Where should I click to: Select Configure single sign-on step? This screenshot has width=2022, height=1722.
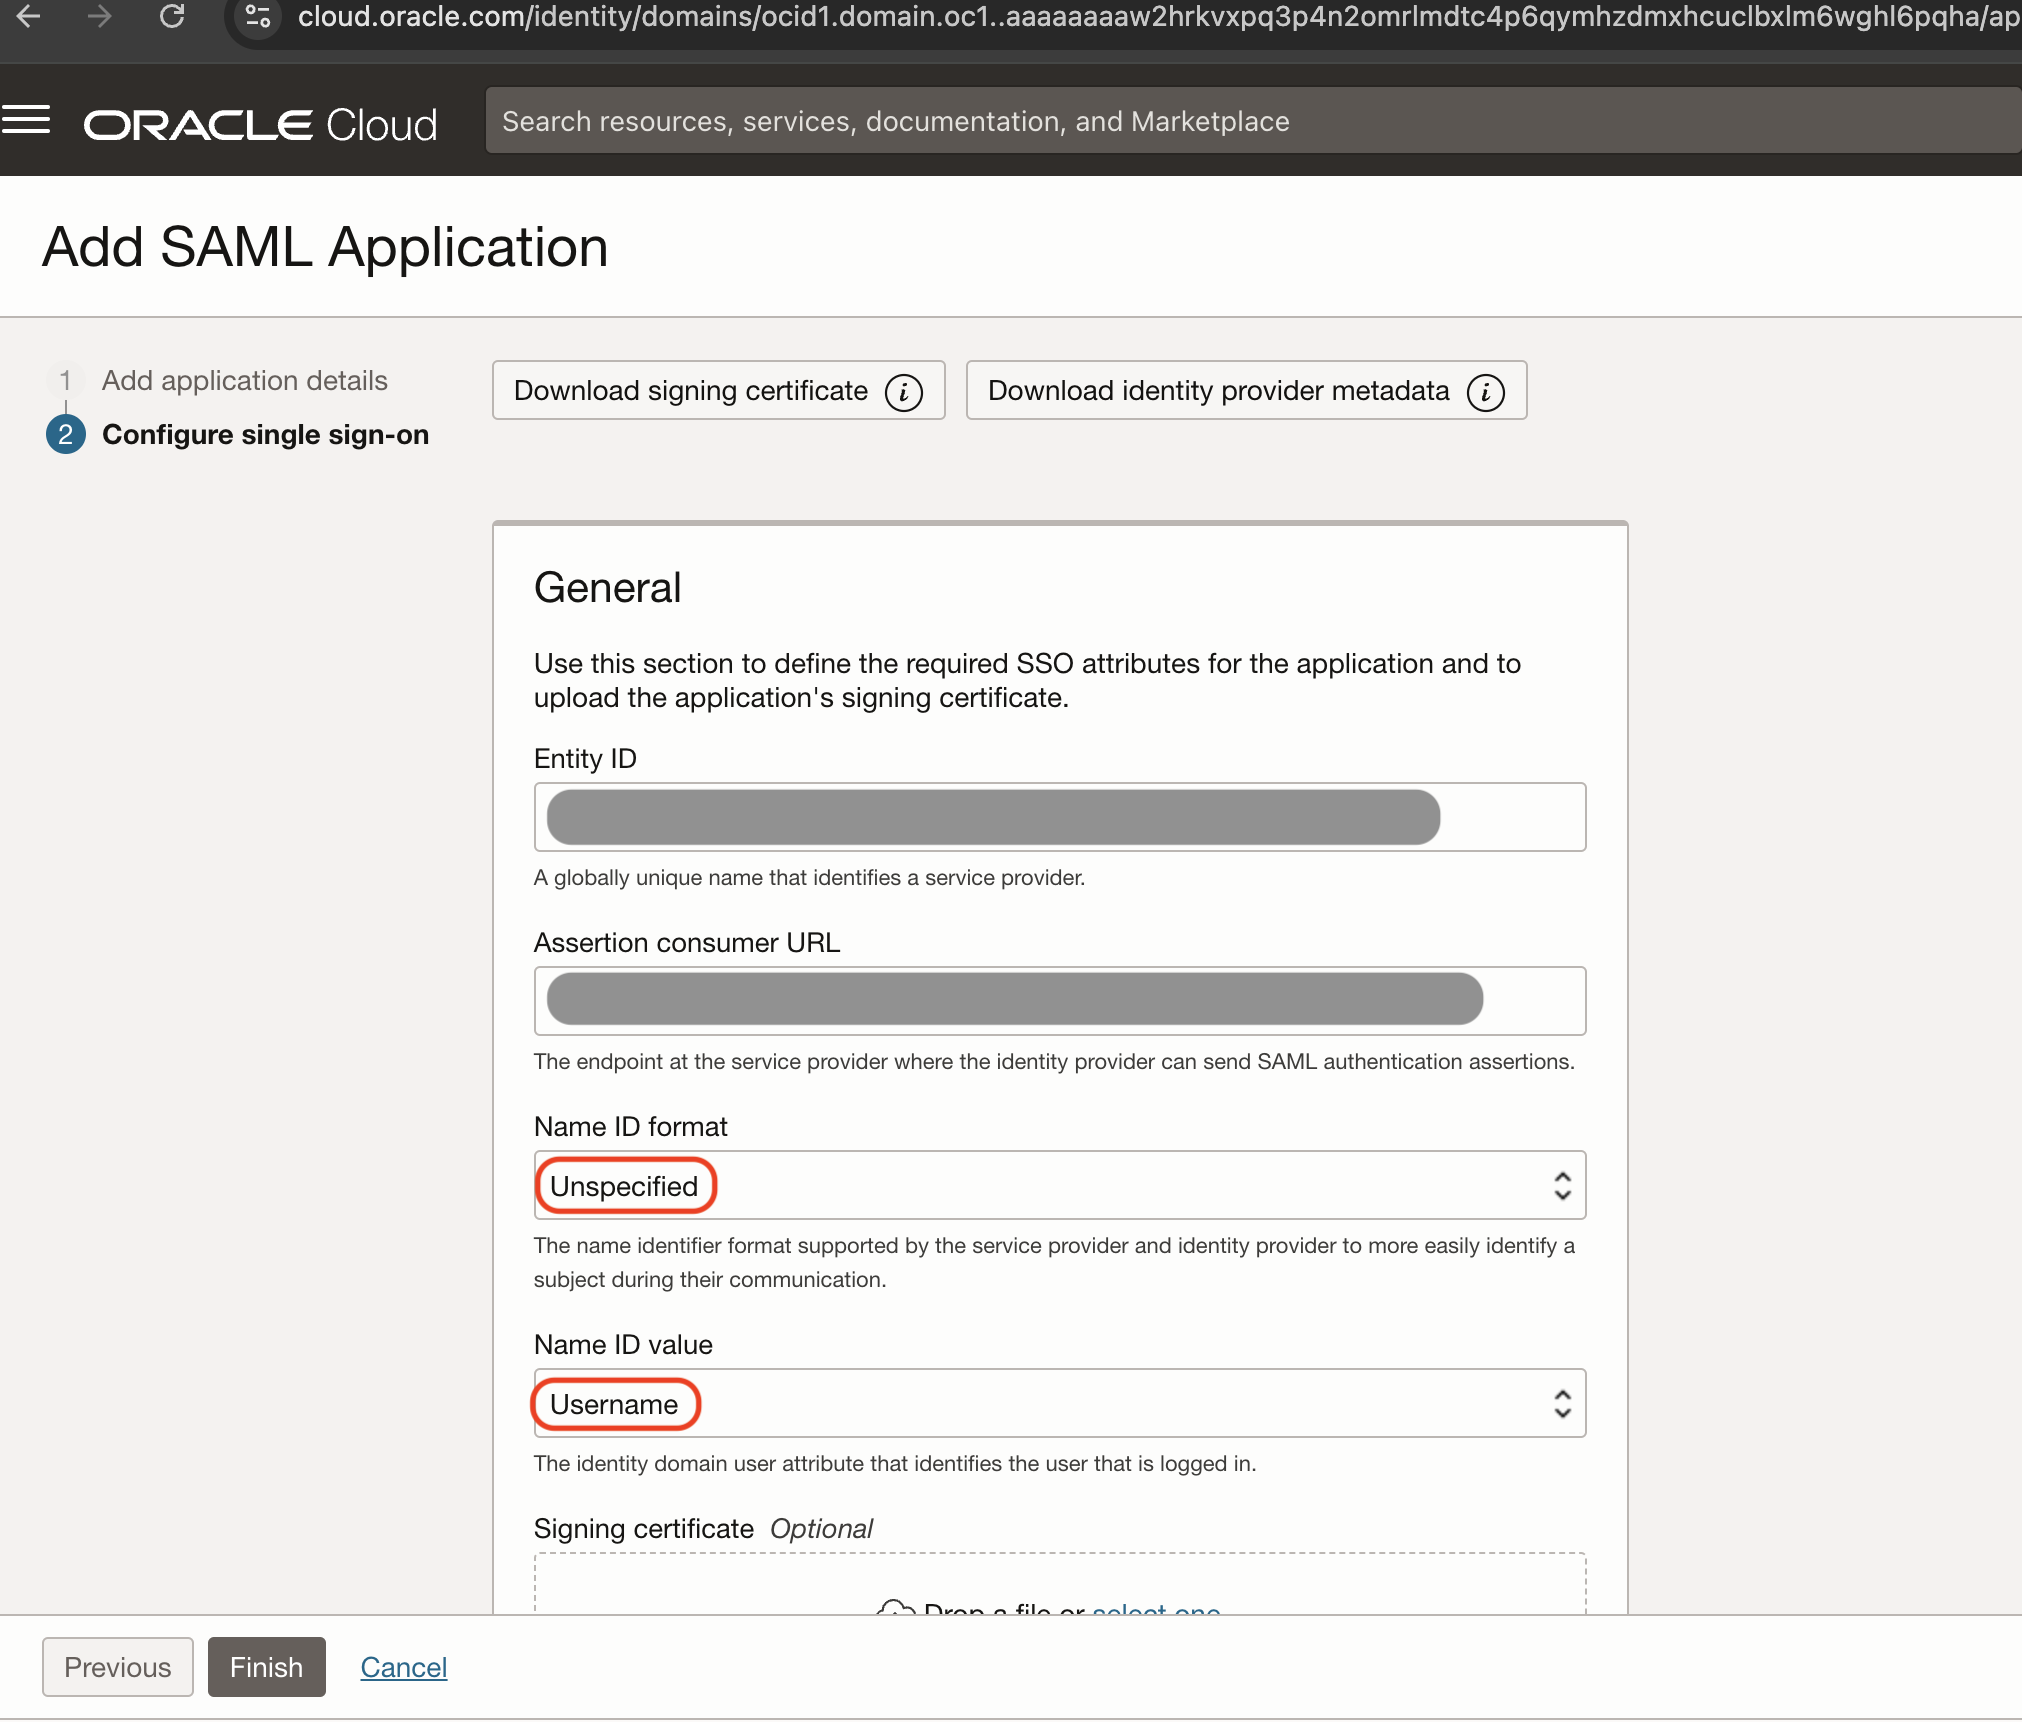[265, 435]
